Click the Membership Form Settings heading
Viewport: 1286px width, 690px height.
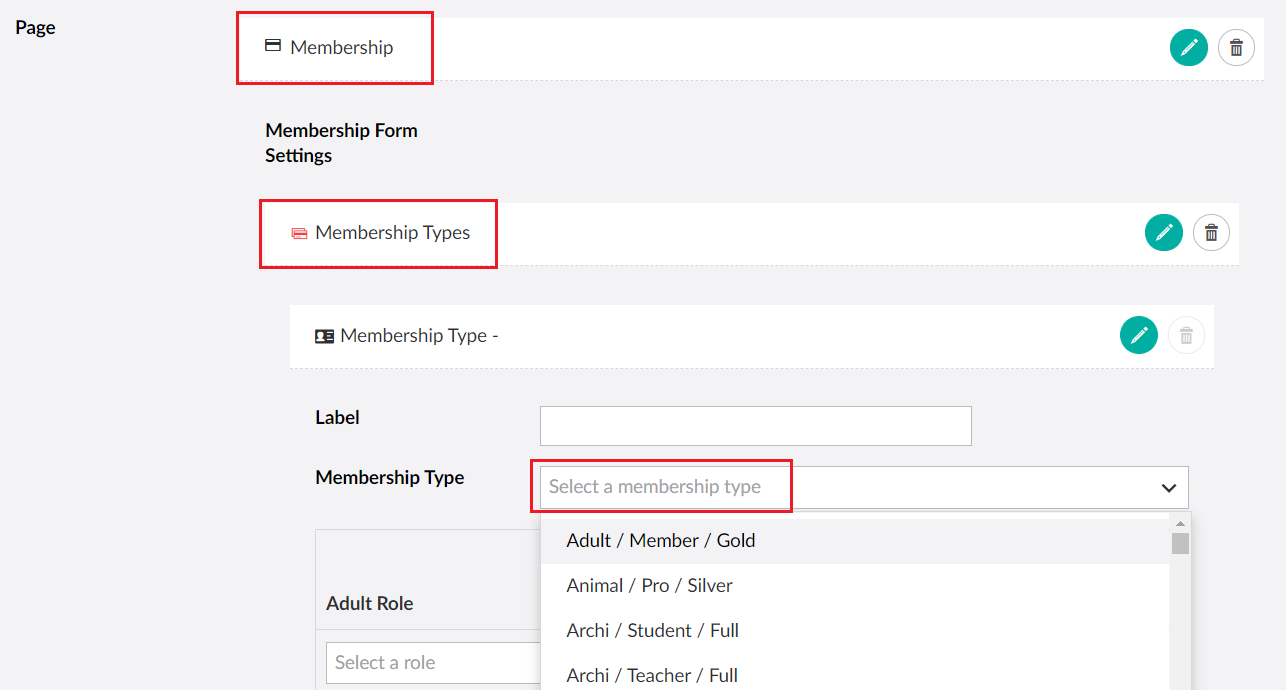(x=341, y=142)
